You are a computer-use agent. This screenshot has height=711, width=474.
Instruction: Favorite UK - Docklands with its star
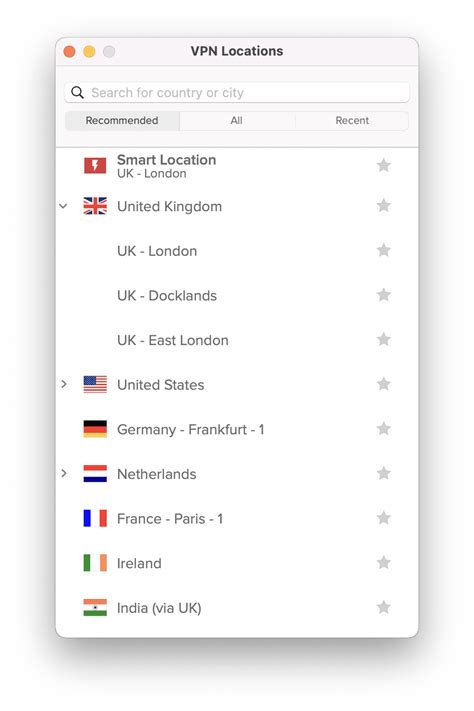coord(384,295)
